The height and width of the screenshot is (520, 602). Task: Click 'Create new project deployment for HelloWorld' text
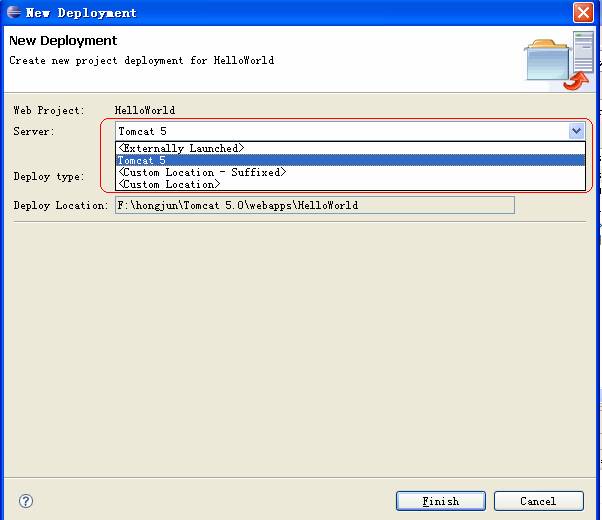(x=142, y=60)
